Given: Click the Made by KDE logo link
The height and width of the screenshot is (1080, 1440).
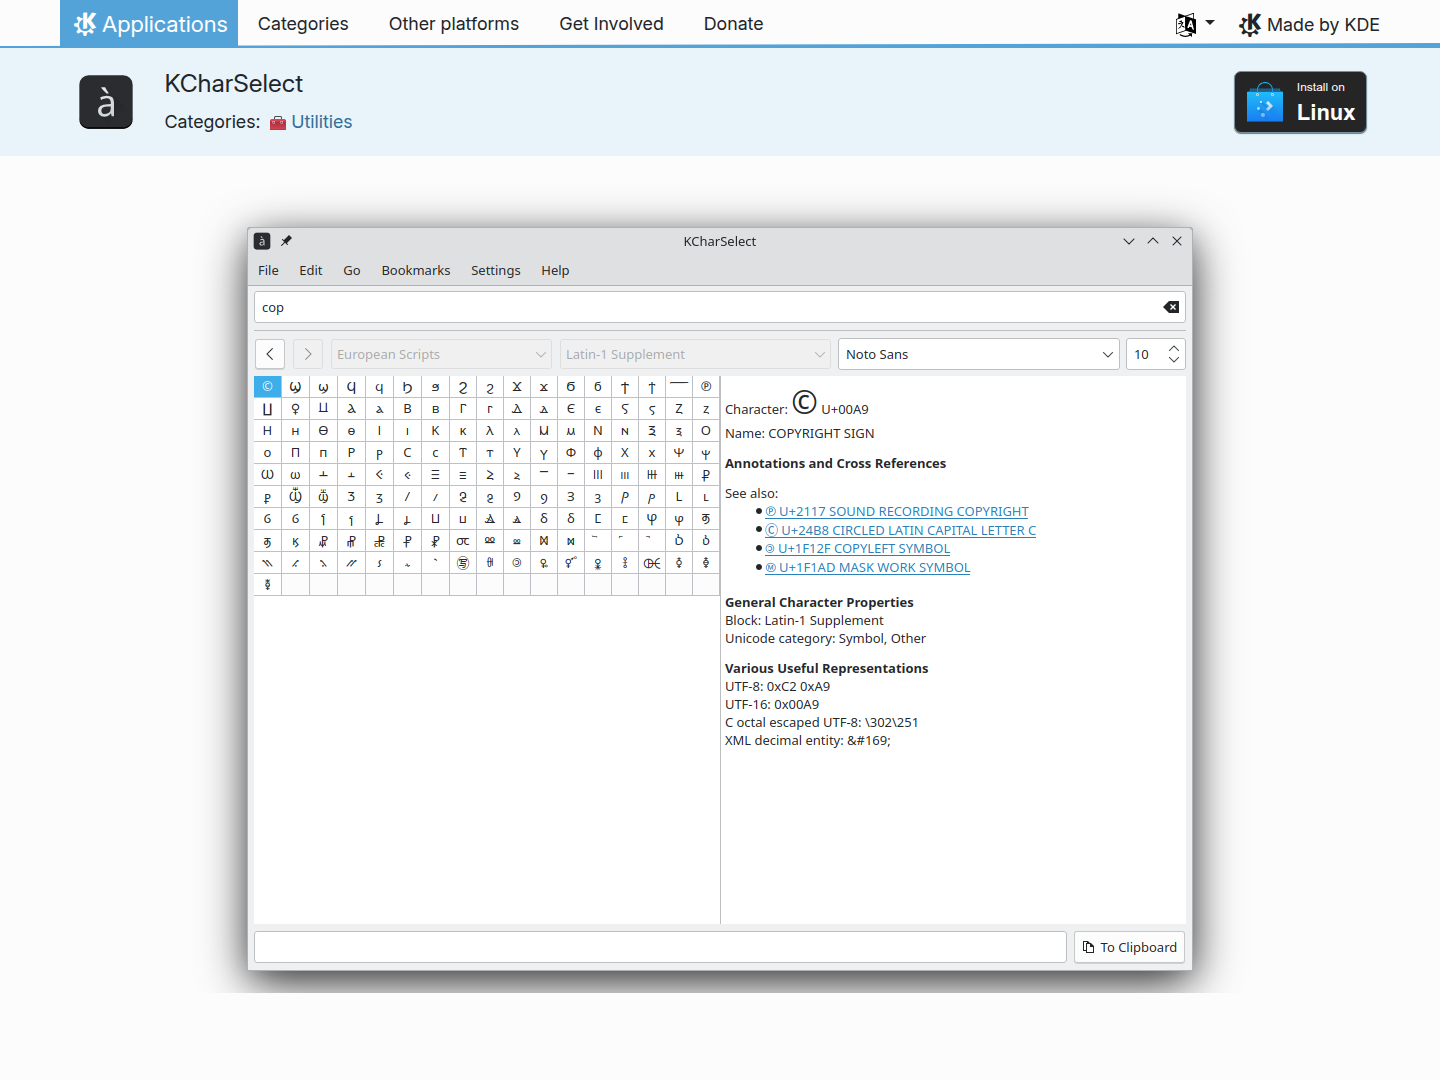Looking at the screenshot, I should click(1309, 24).
